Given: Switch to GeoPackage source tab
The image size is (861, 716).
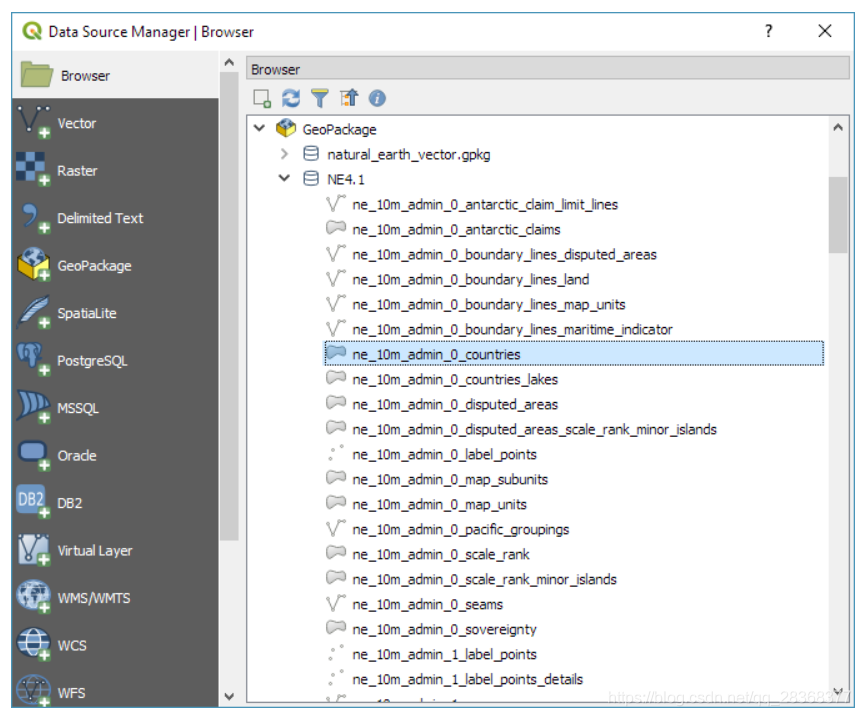Looking at the screenshot, I should [115, 266].
